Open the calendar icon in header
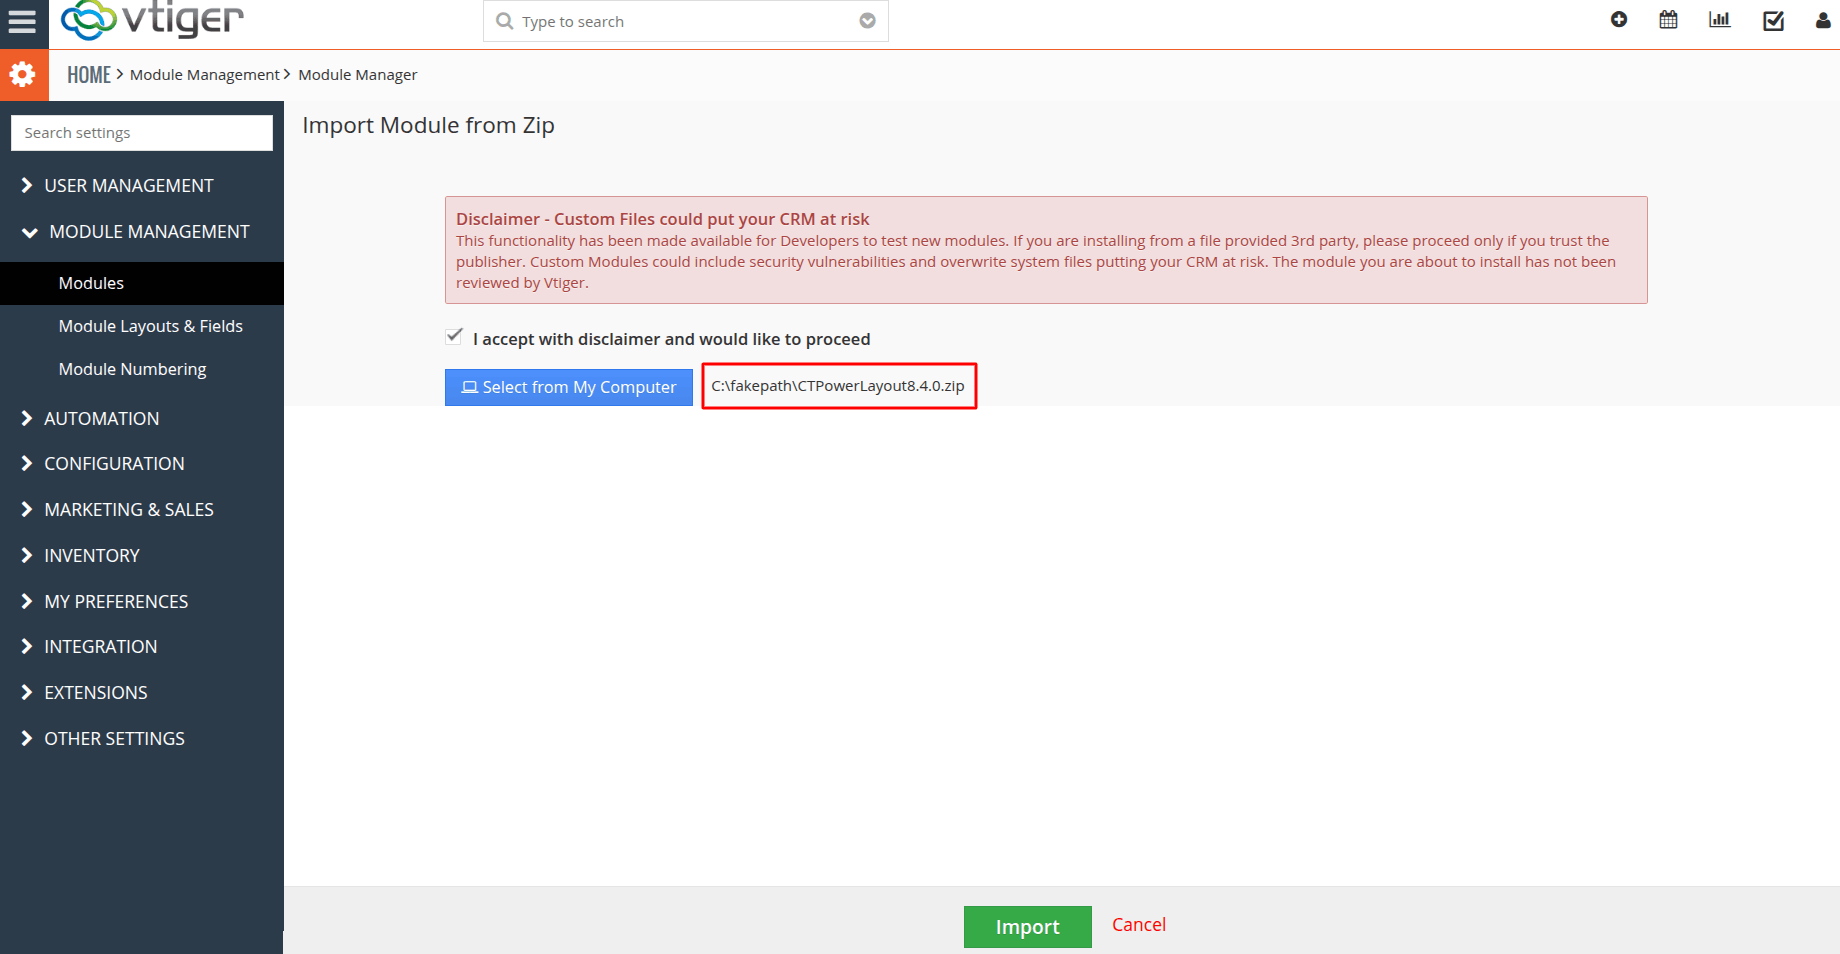The height and width of the screenshot is (954, 1840). coord(1668,19)
